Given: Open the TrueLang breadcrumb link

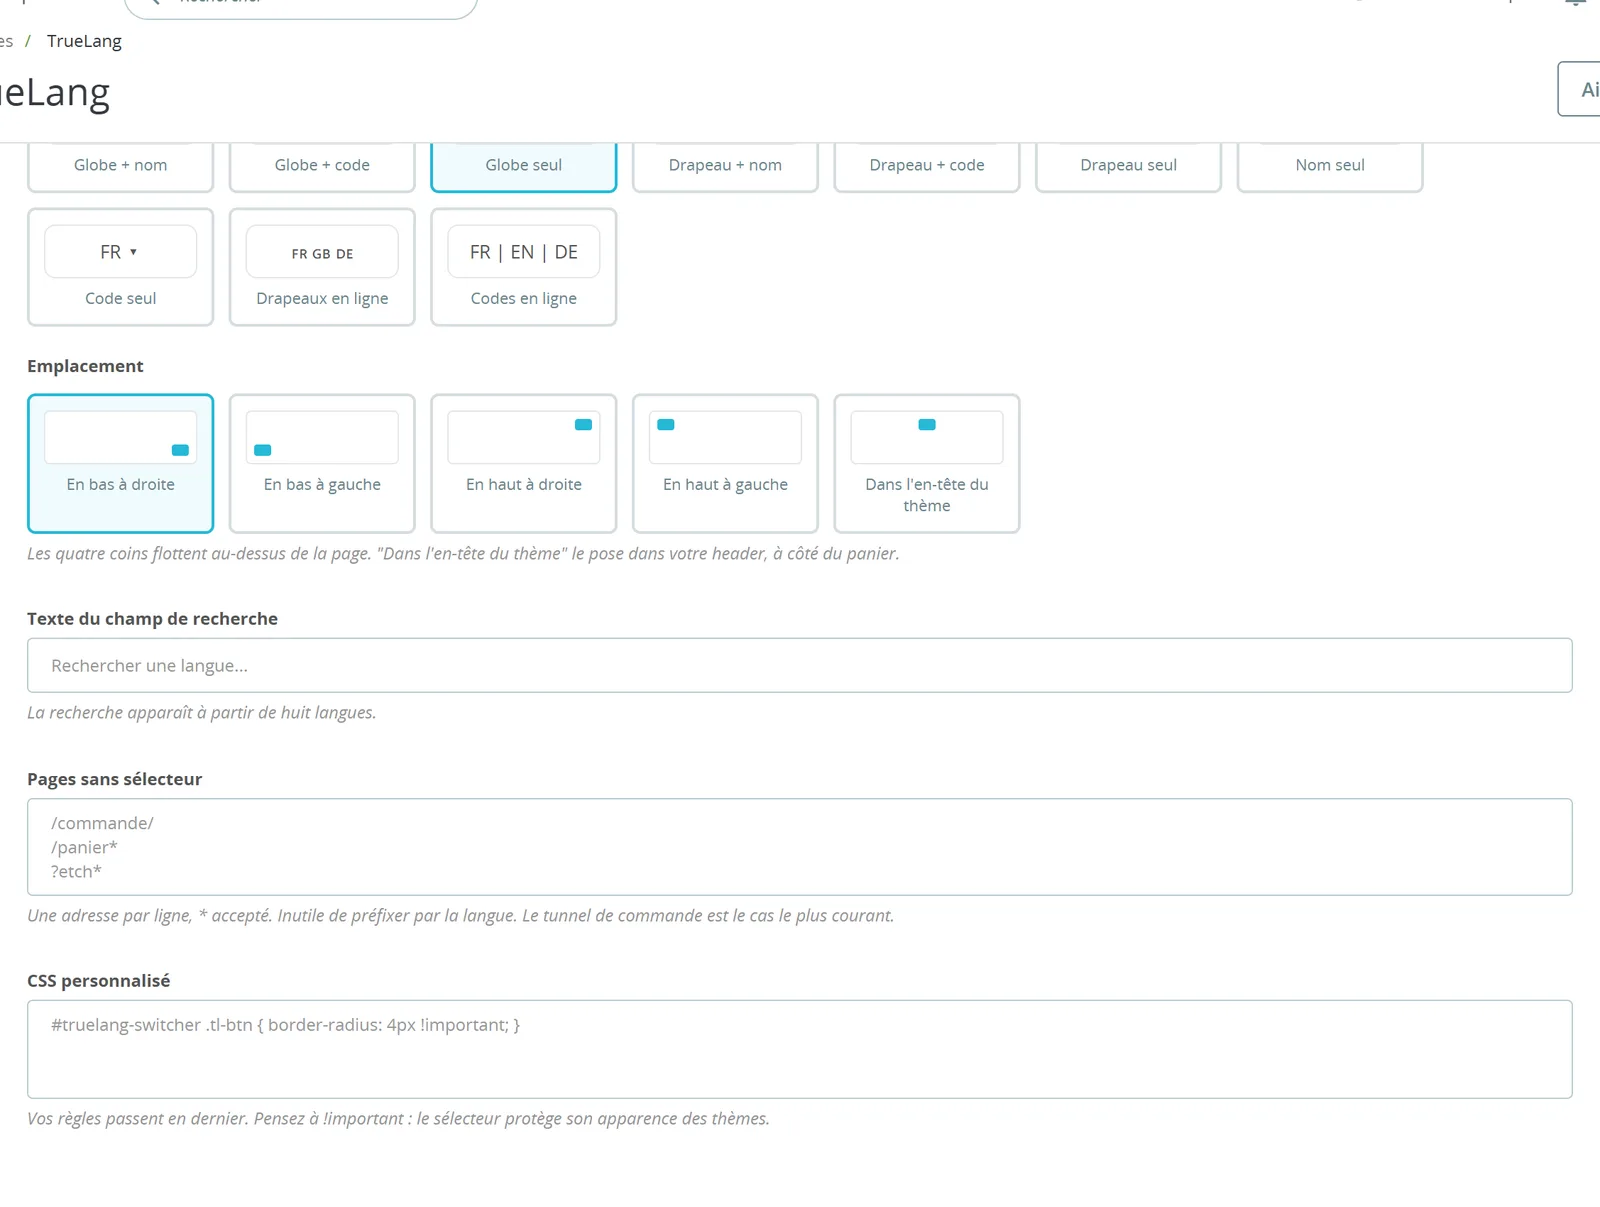Looking at the screenshot, I should point(84,41).
